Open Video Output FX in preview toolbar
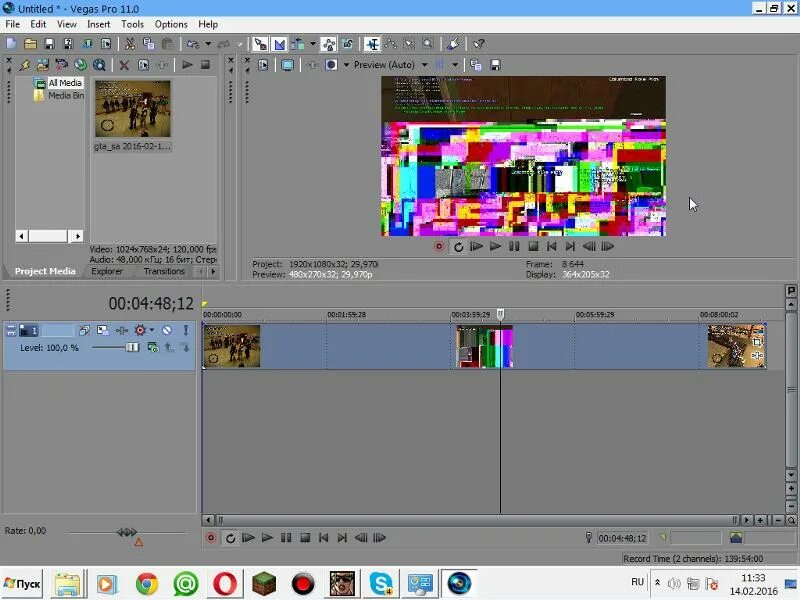 click(312, 65)
